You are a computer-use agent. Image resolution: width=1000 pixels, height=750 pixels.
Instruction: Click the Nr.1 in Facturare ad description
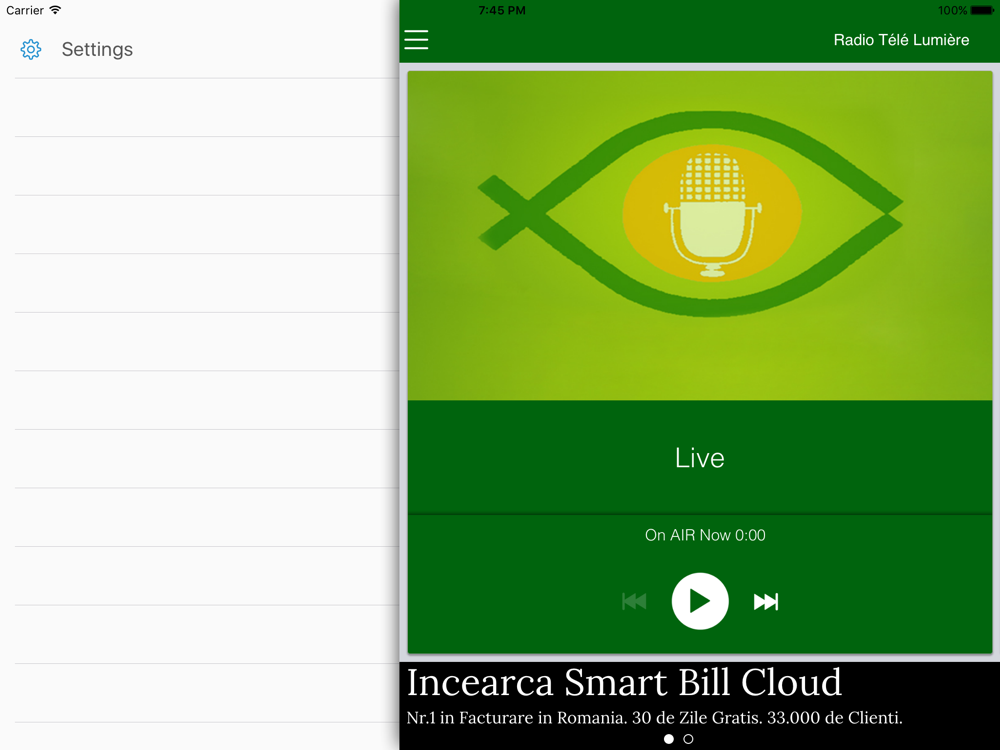[x=654, y=717]
